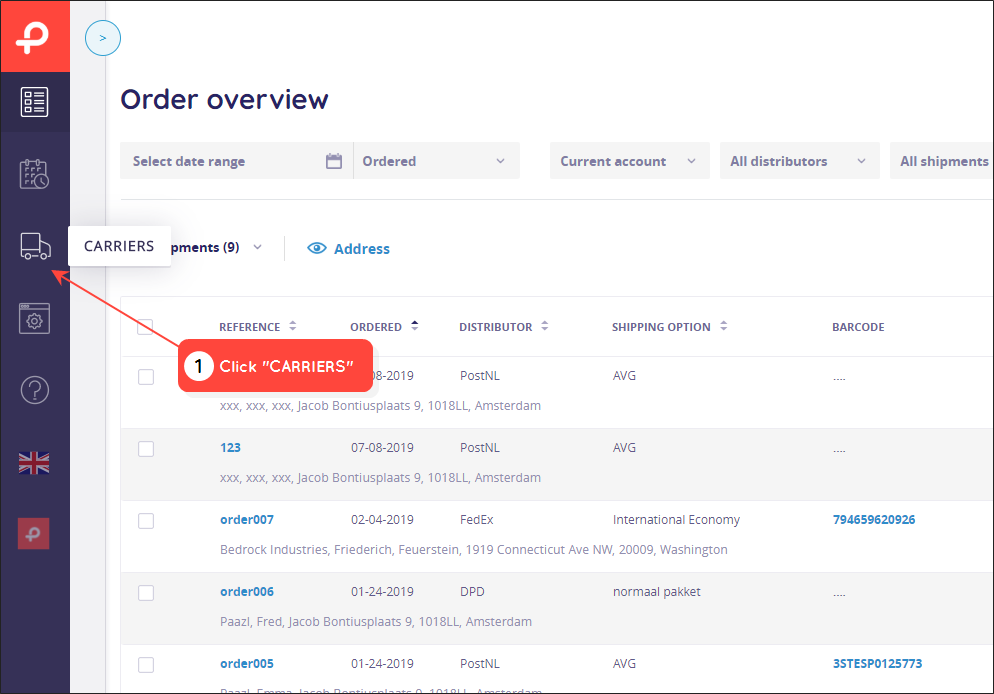The height and width of the screenshot is (694, 994).
Task: Open the Ordered status dropdown
Action: (437, 161)
